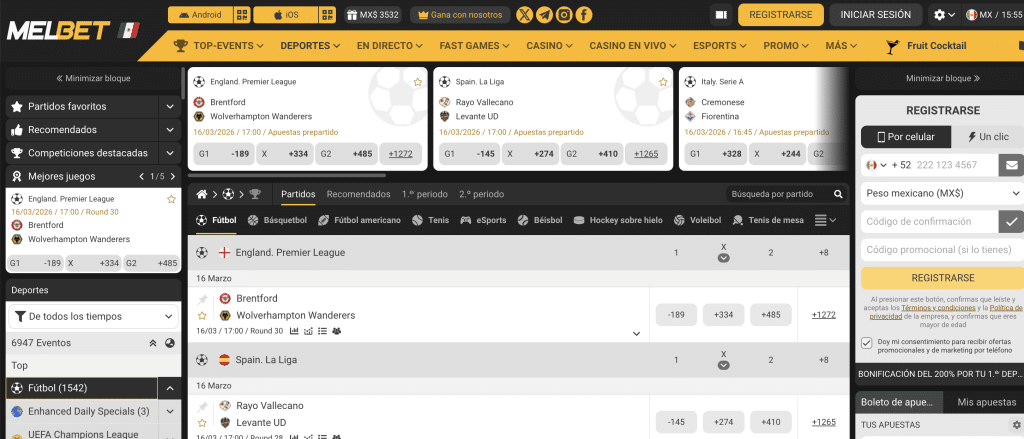
Task: Pin the Rayo Vallecano vs Levante match
Action: pyautogui.click(x=202, y=406)
